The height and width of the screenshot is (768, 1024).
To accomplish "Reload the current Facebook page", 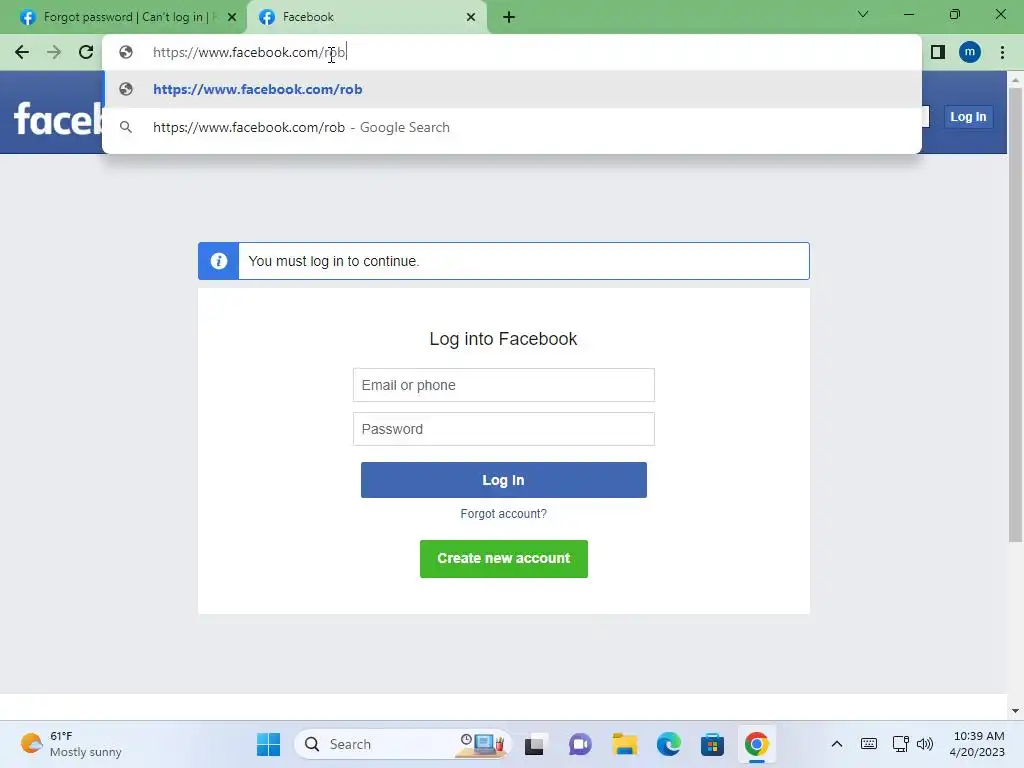I will tap(86, 52).
